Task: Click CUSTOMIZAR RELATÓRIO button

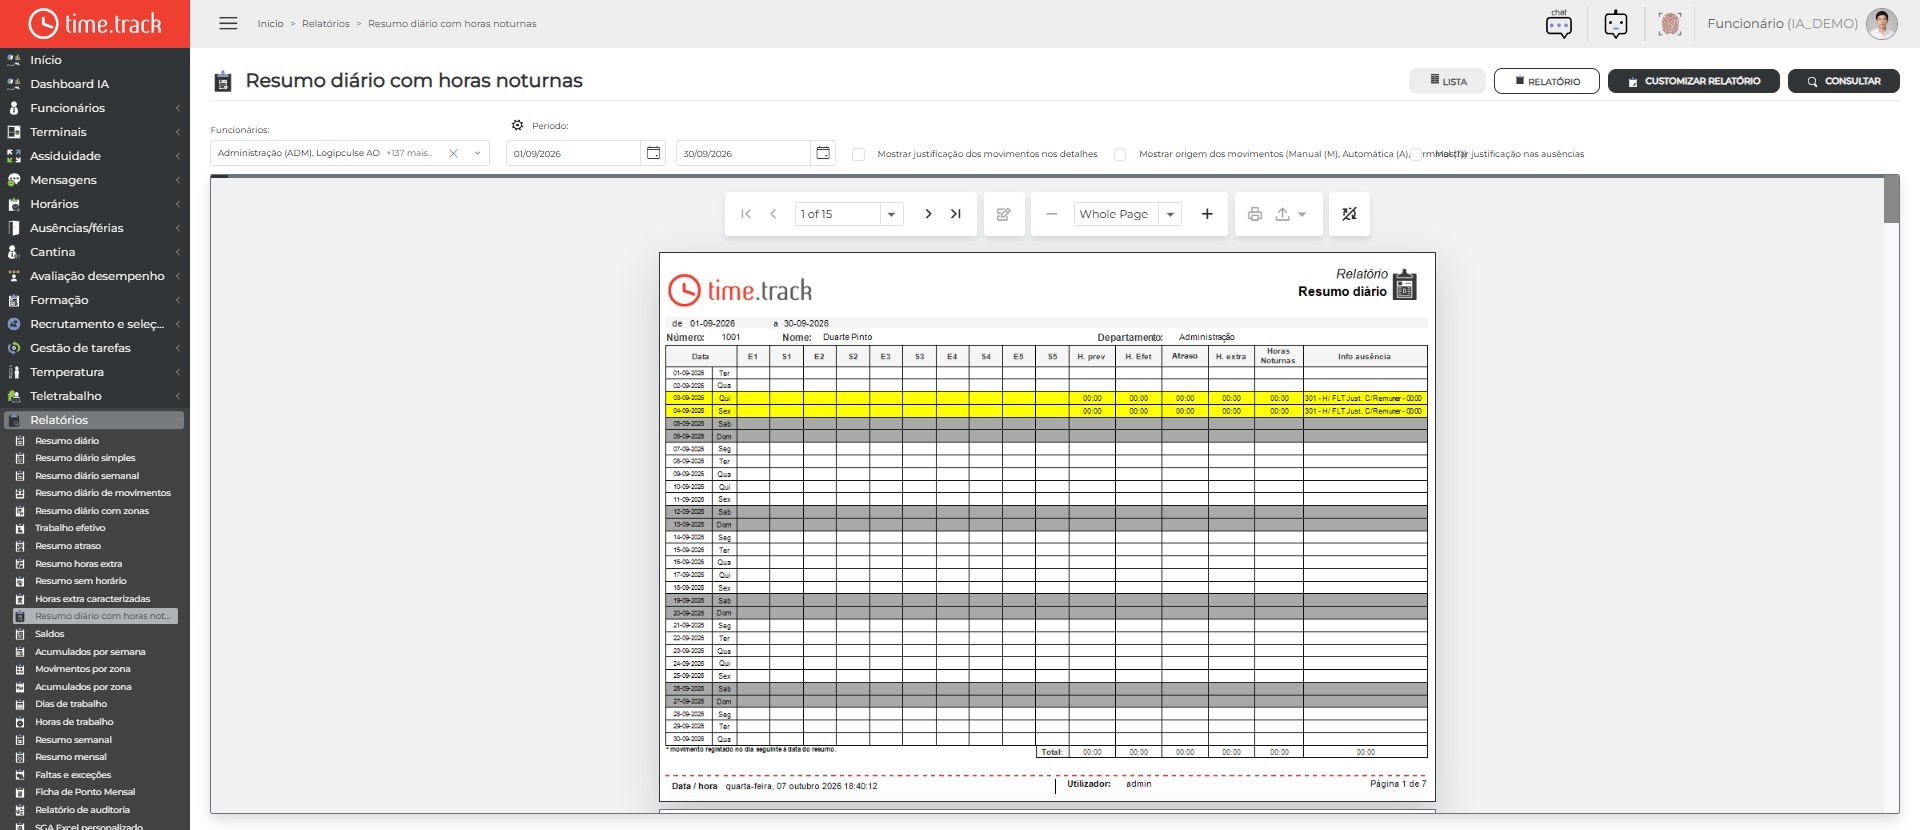Action: 1694,81
